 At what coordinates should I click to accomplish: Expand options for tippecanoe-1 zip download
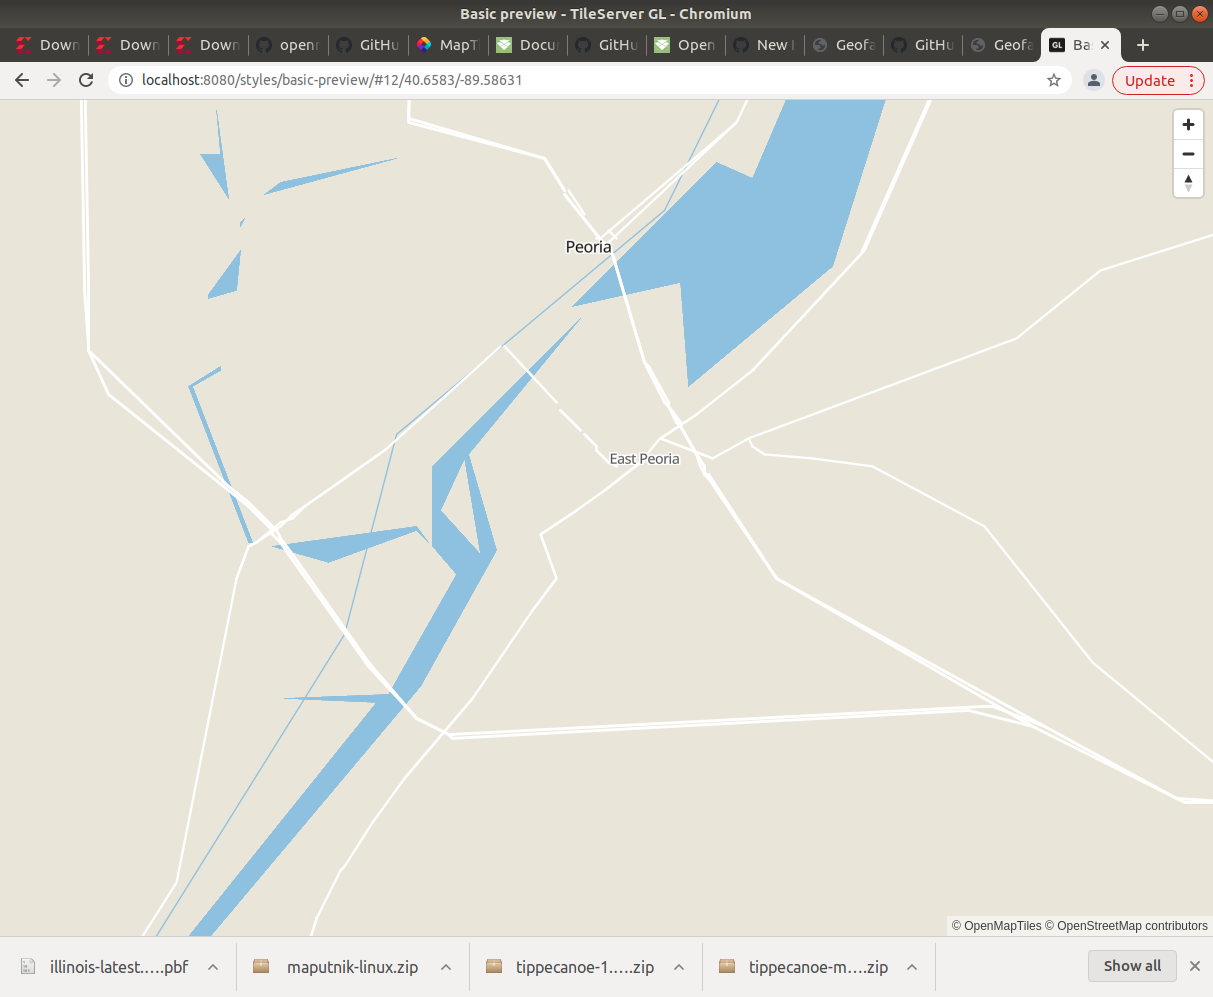point(678,967)
